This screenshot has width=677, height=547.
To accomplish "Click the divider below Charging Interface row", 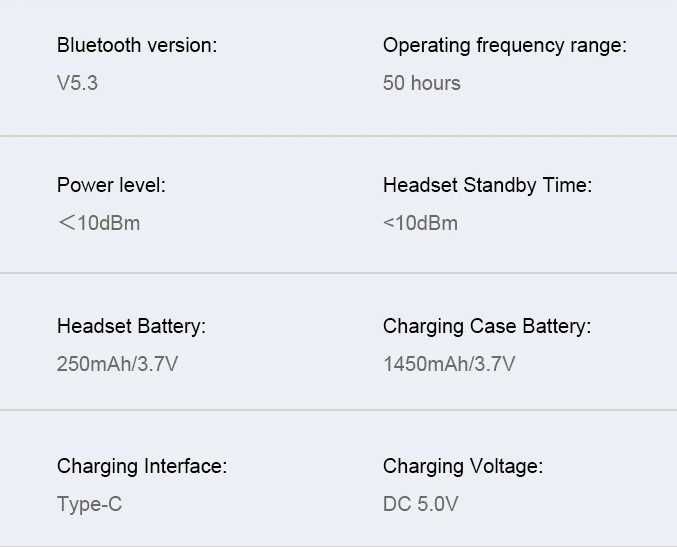I will (338, 545).
